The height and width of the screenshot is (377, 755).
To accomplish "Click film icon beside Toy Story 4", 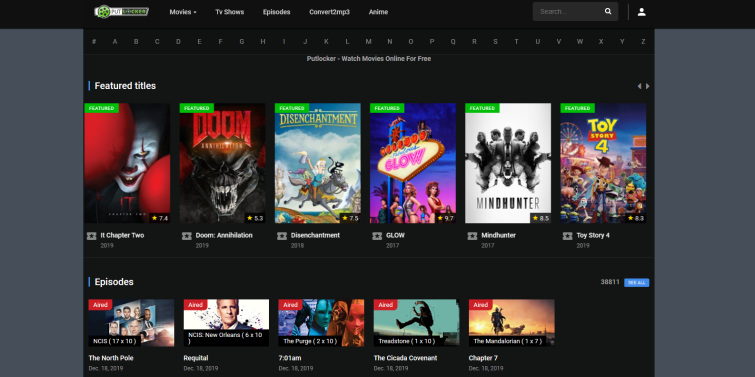I will click(x=568, y=236).
